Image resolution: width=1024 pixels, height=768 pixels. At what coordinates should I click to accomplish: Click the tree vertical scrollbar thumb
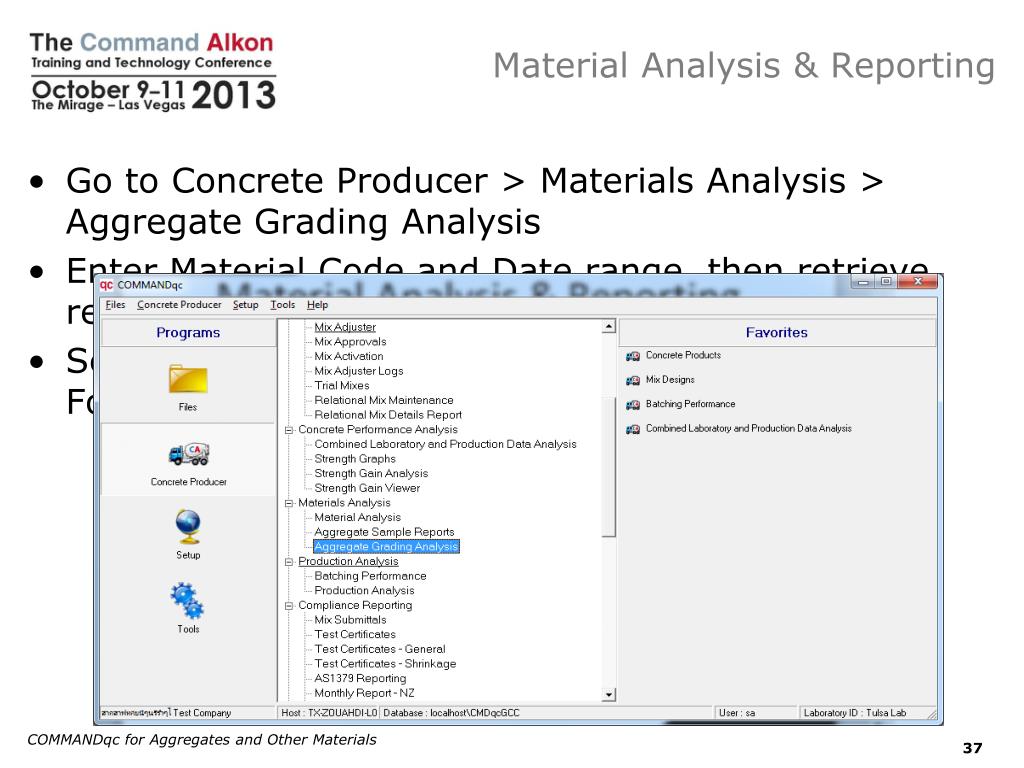[x=609, y=467]
